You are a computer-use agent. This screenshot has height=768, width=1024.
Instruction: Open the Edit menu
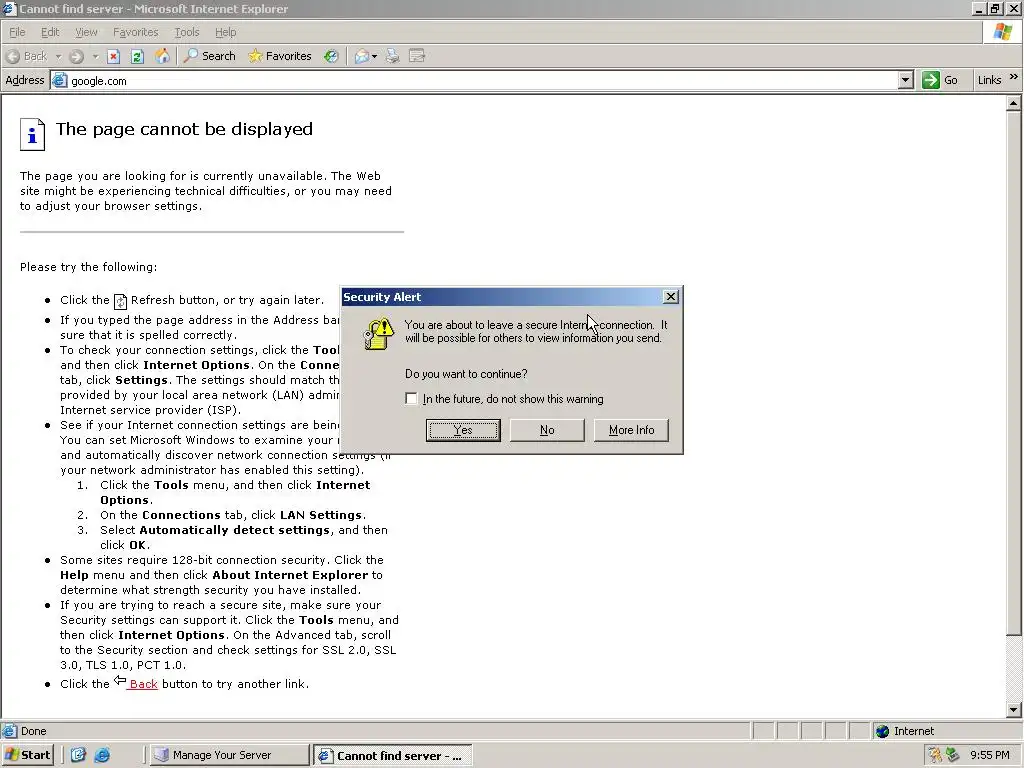pyautogui.click(x=50, y=32)
